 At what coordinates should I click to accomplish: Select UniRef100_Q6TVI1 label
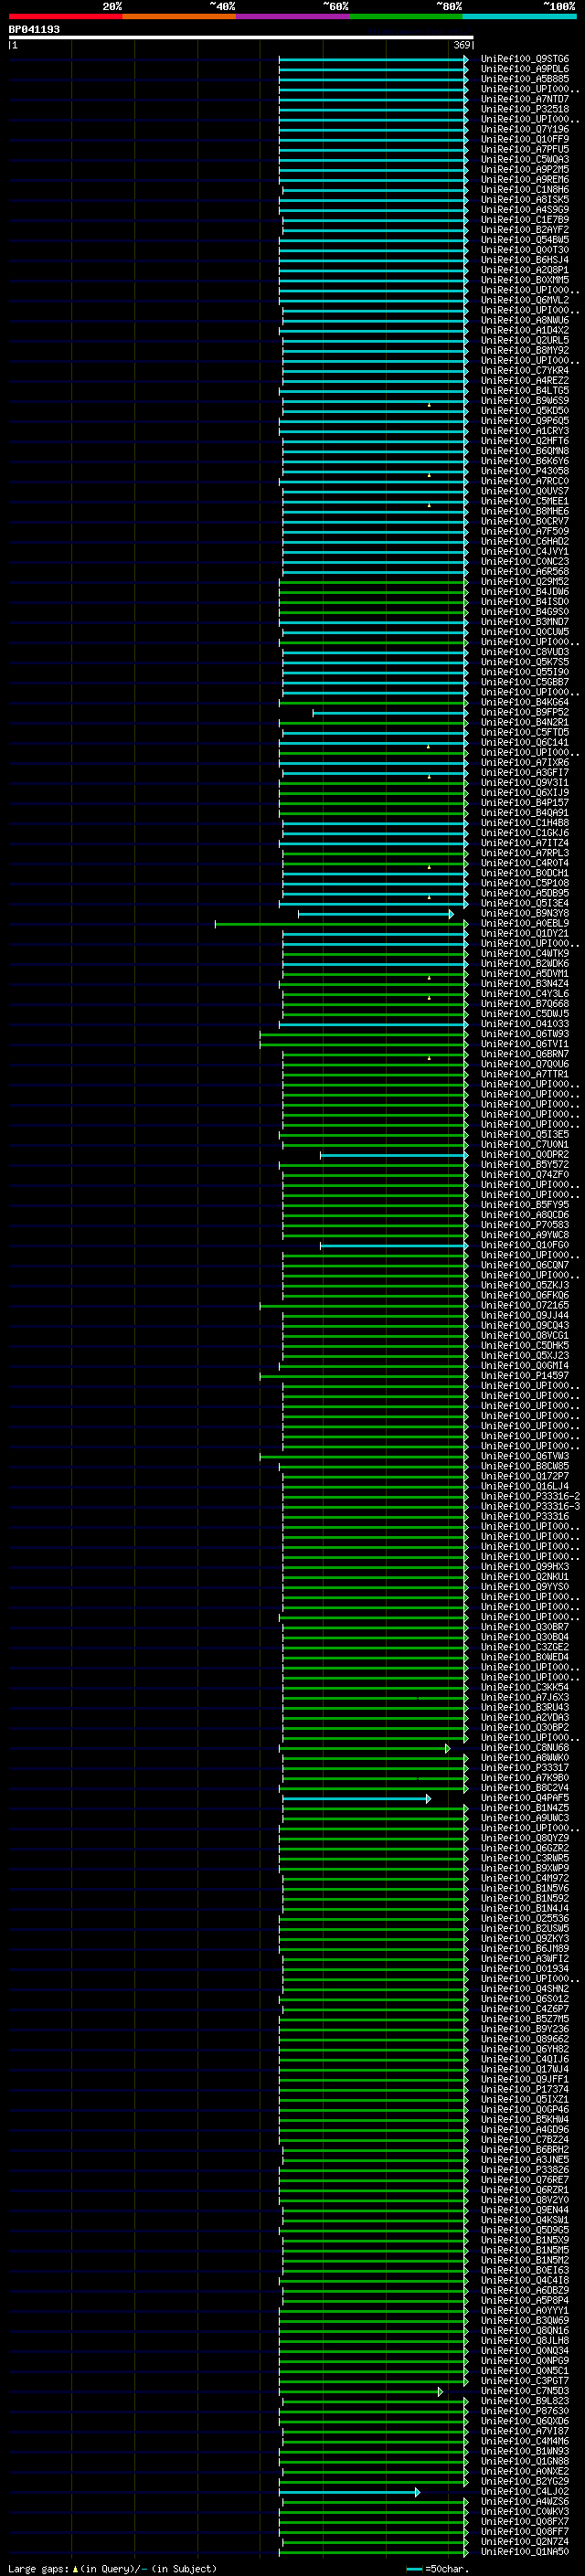click(524, 1044)
